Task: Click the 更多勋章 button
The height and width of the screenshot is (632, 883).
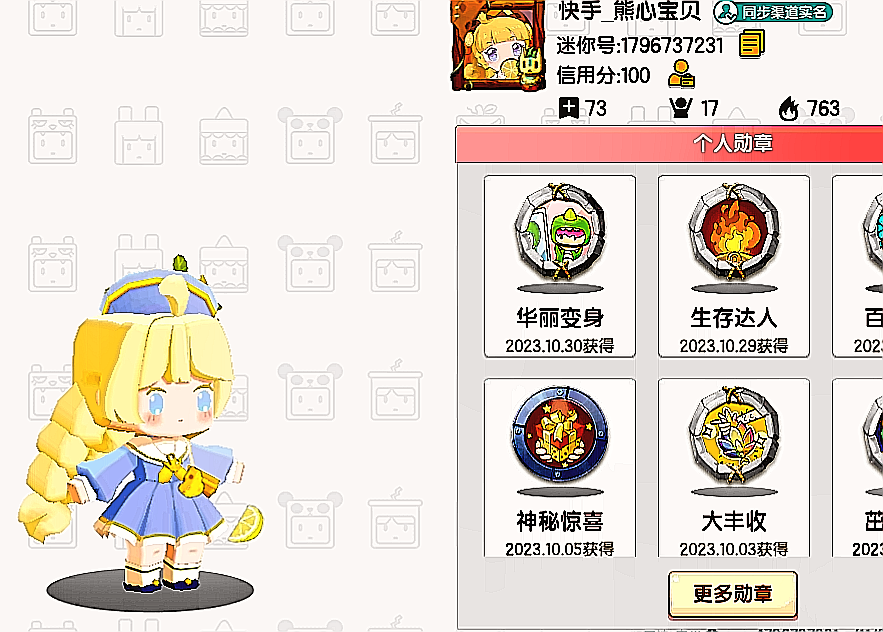Action: [x=733, y=594]
